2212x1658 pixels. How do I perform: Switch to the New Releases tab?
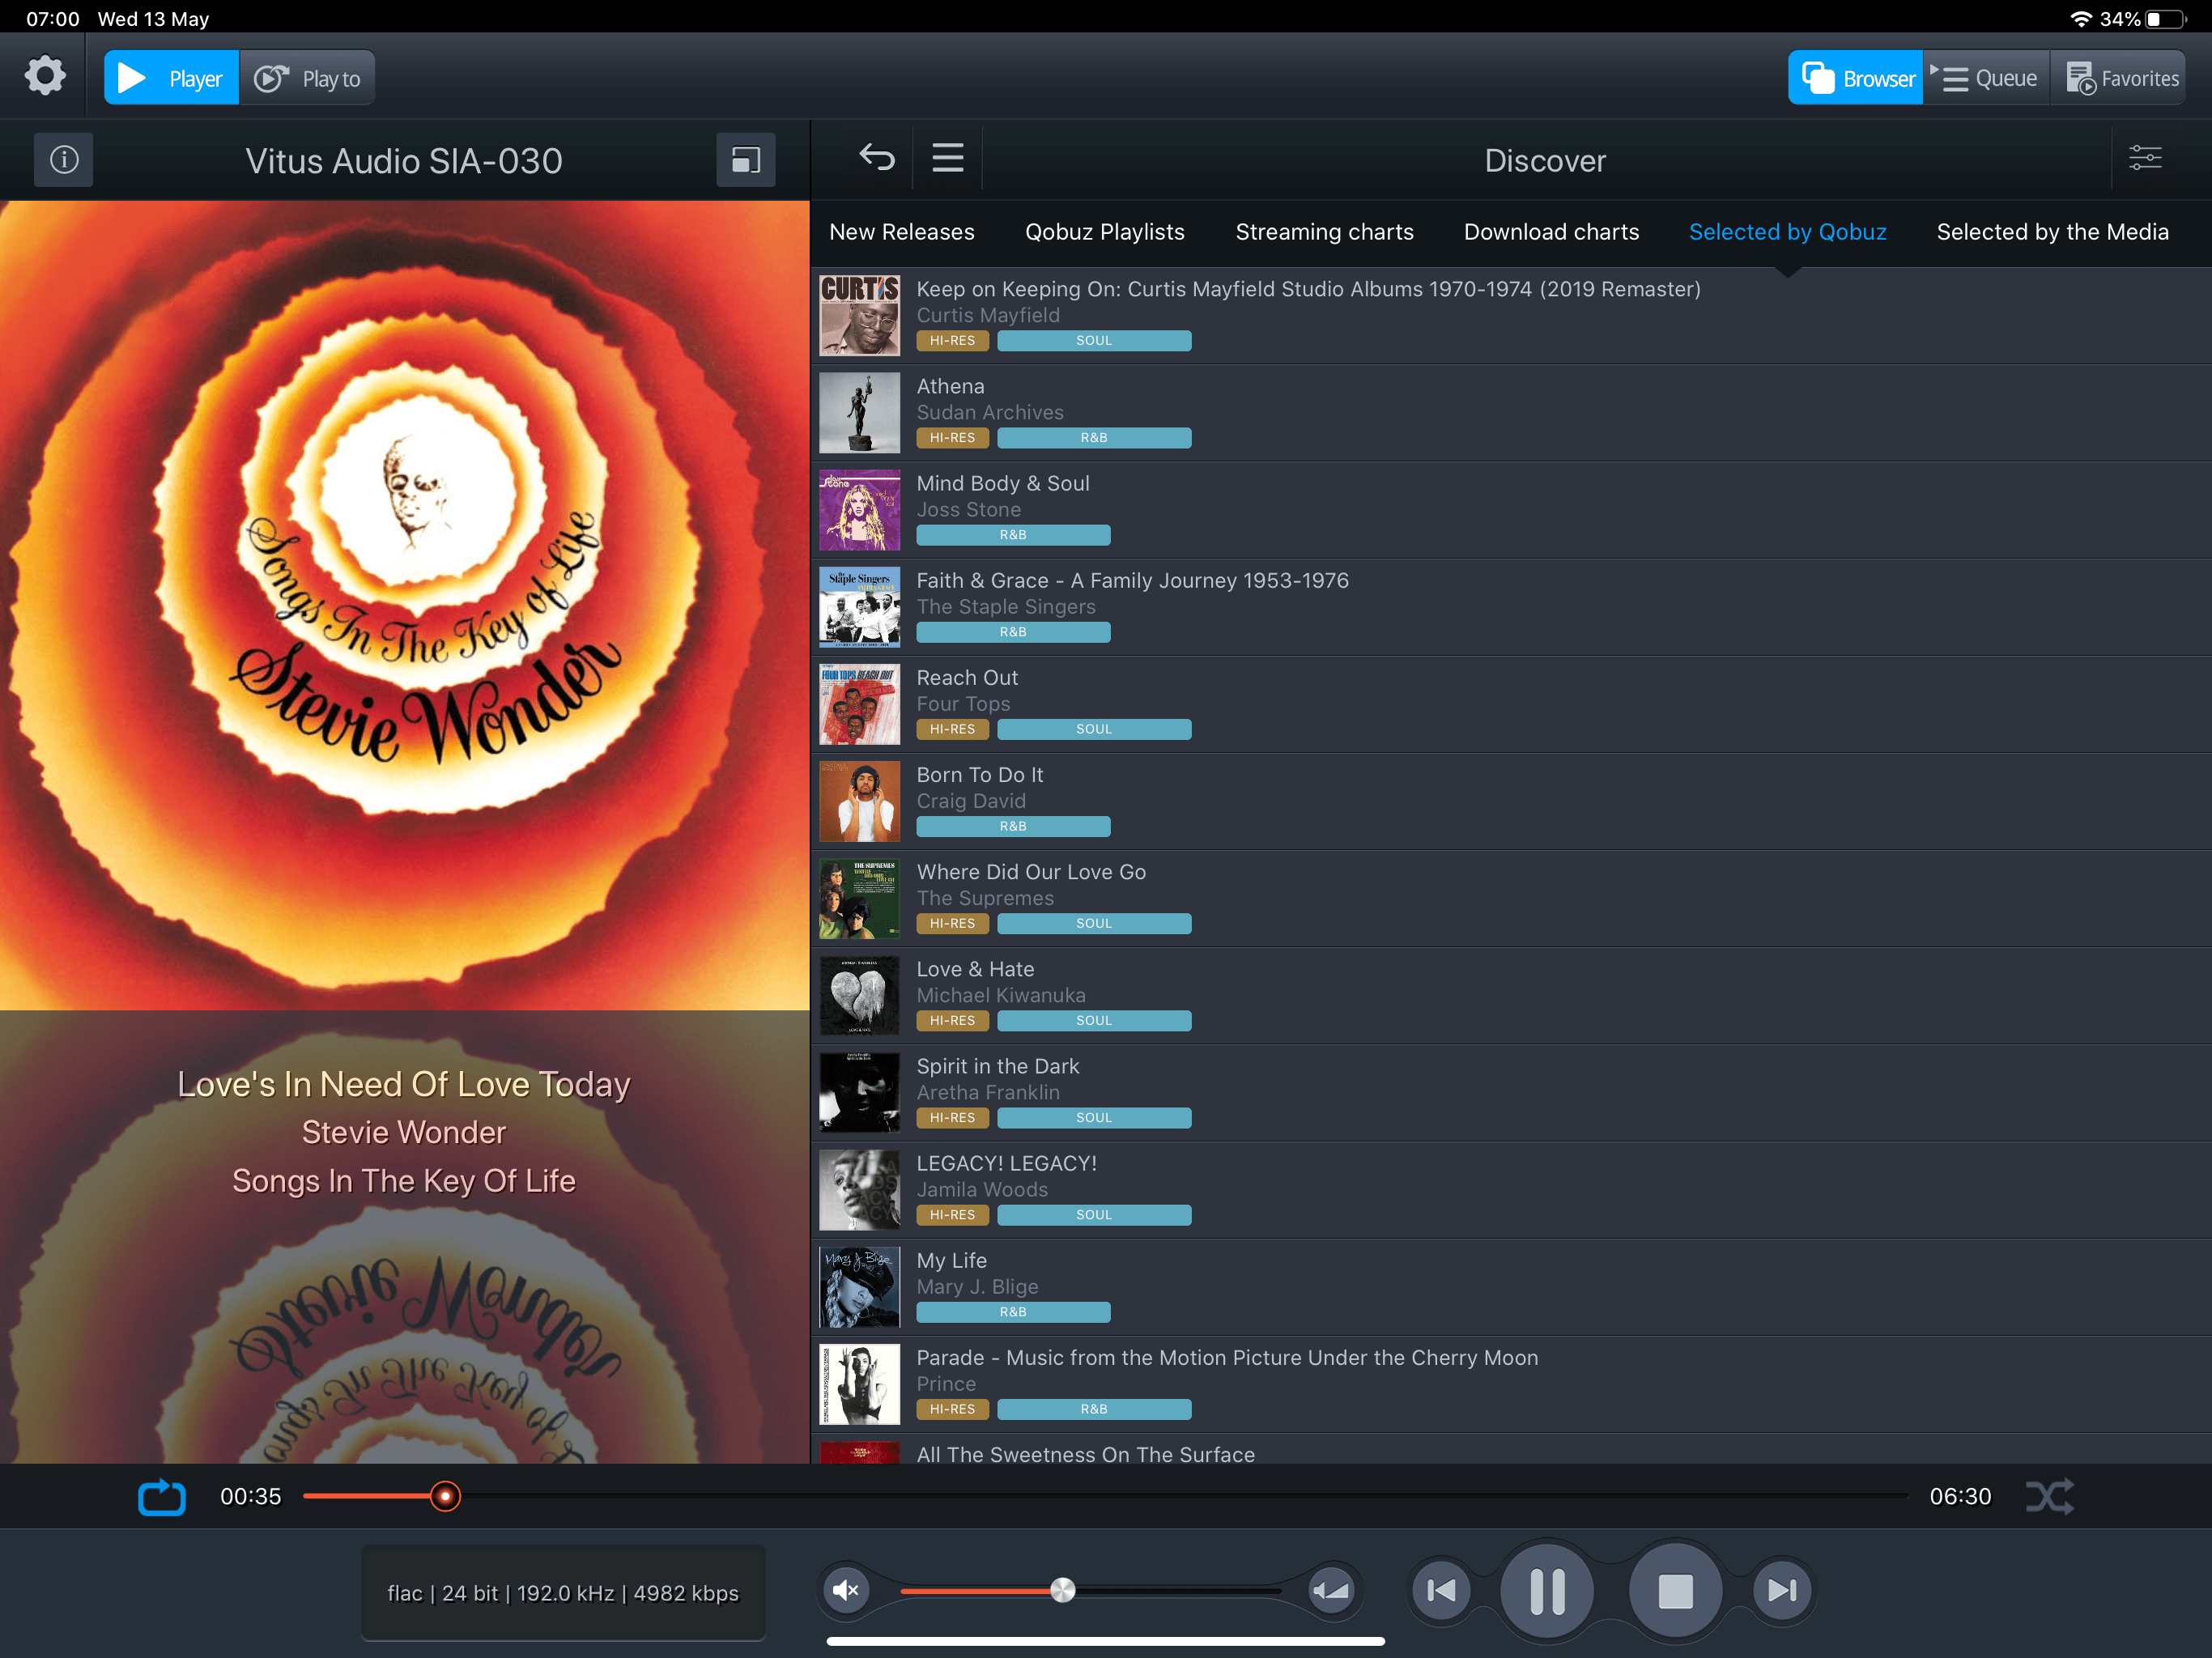tap(901, 232)
